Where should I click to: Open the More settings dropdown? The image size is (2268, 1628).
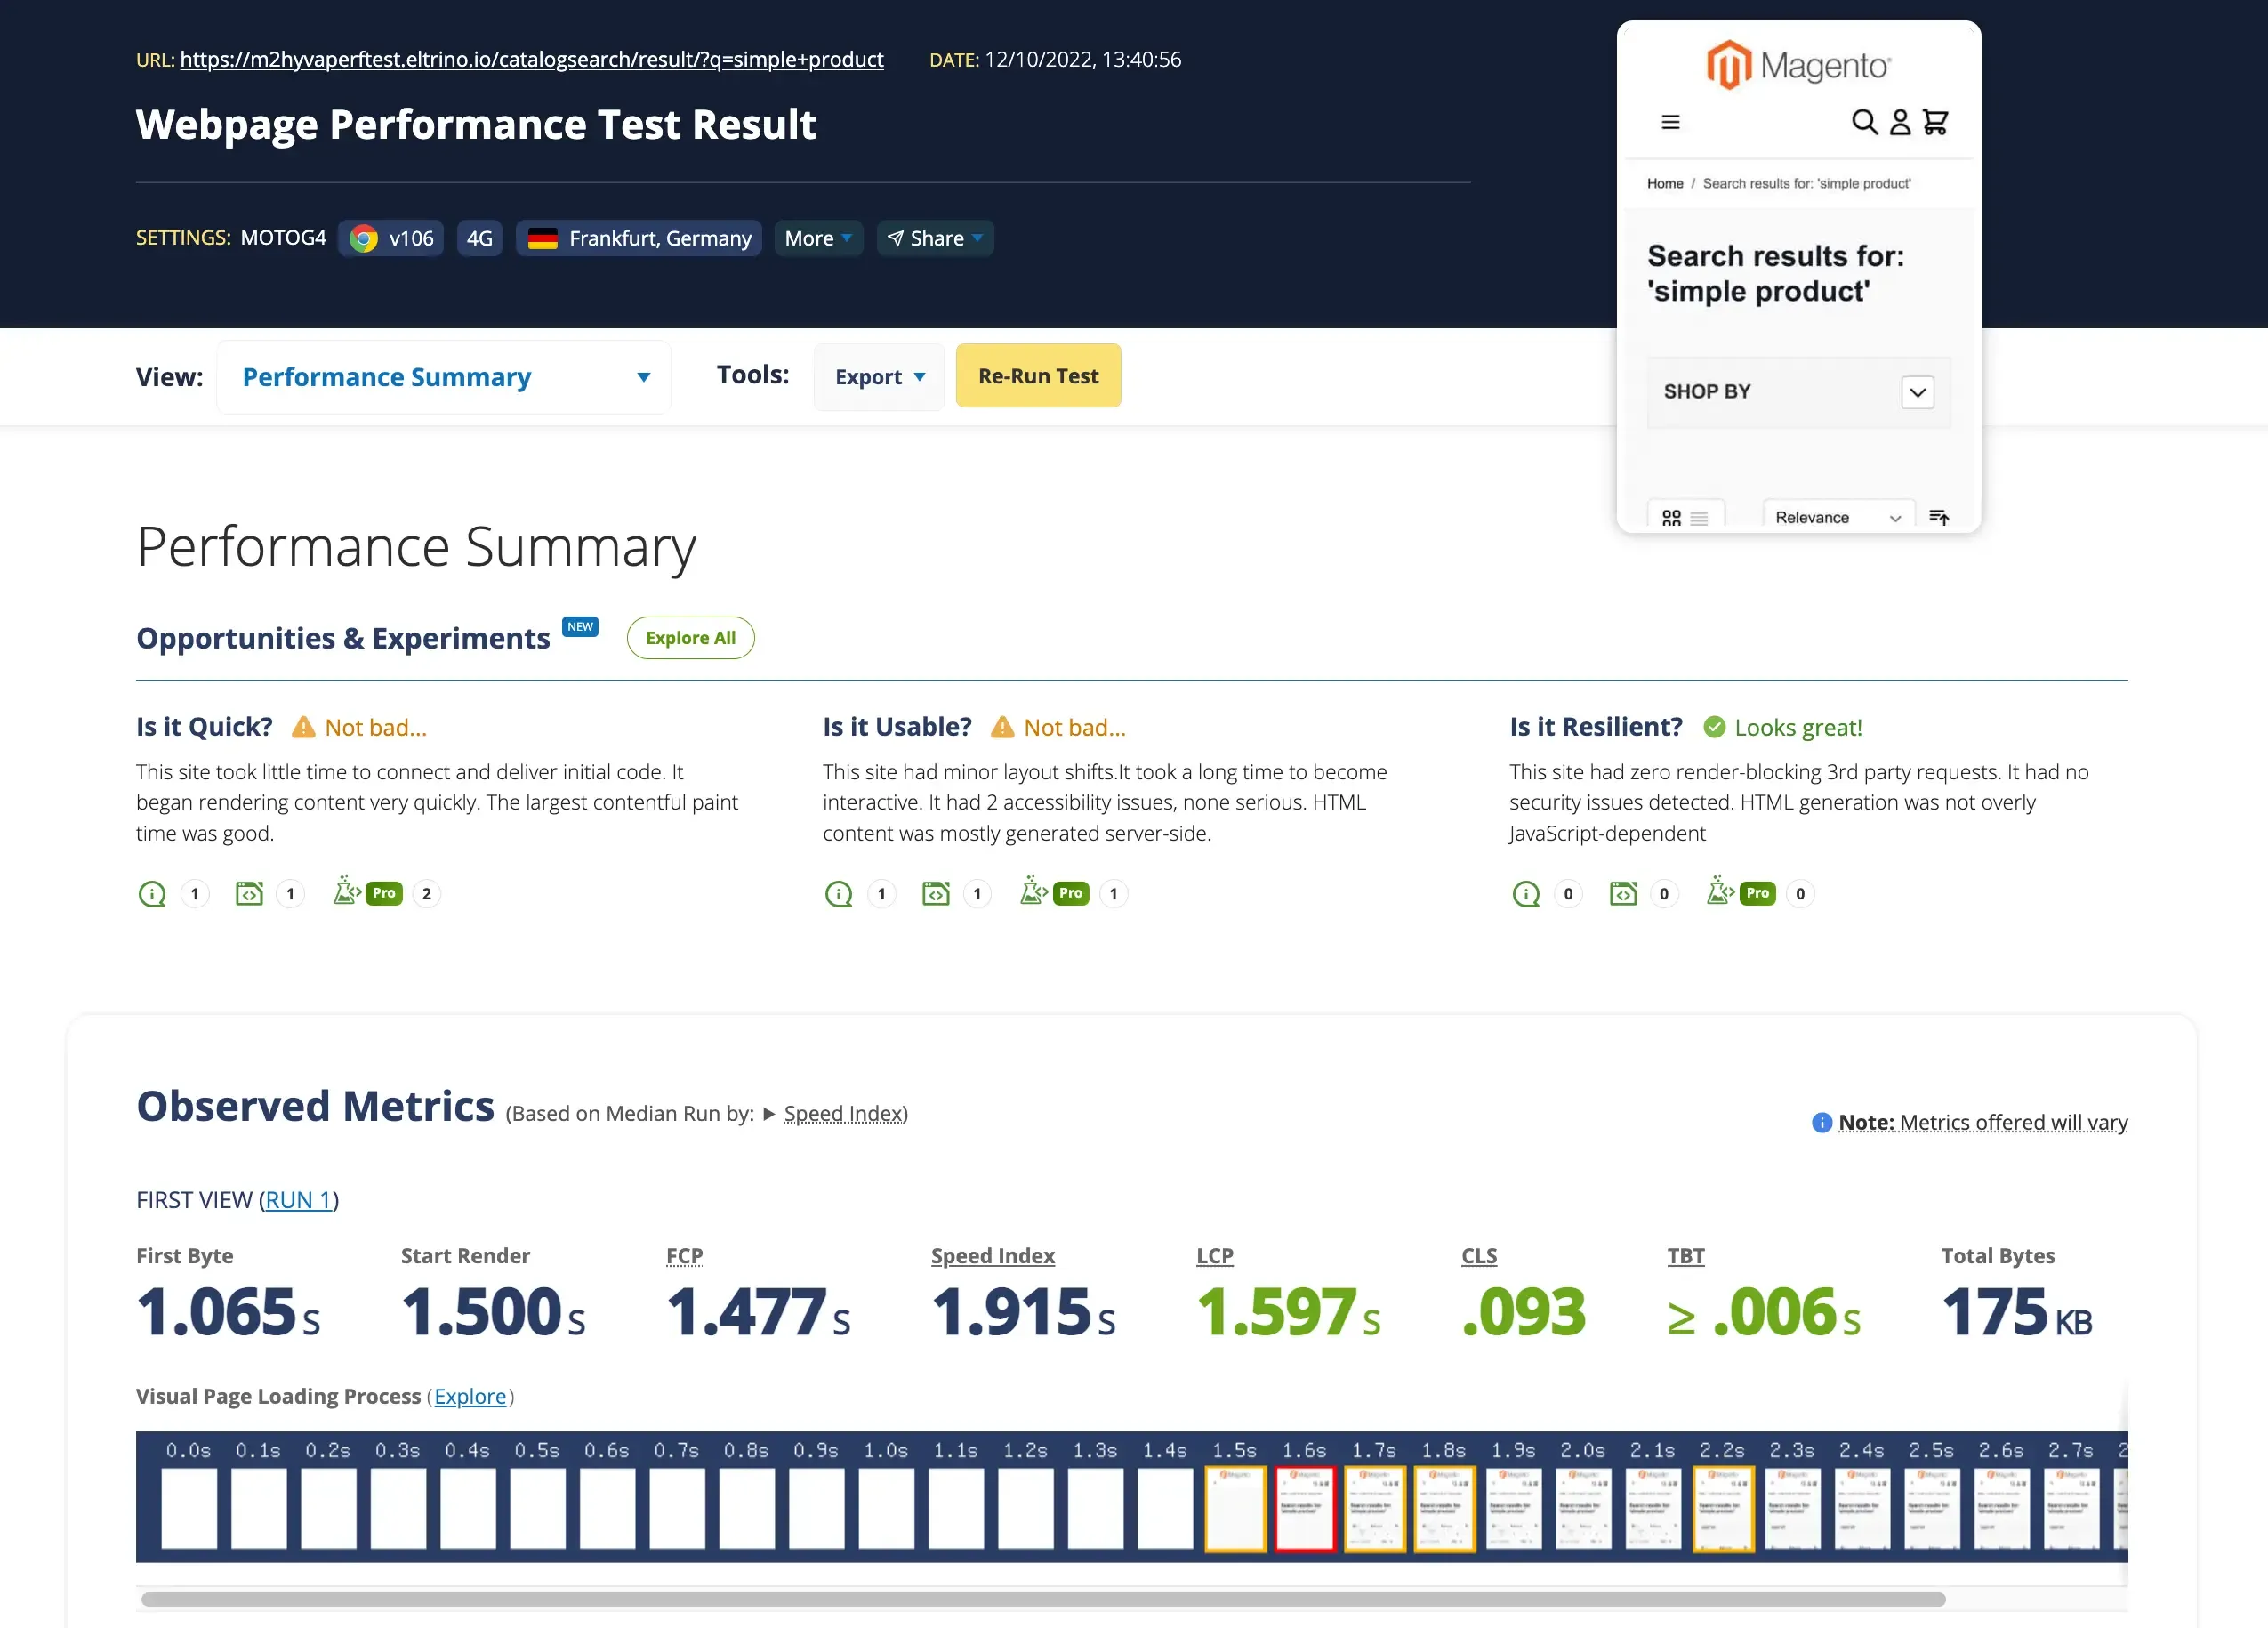[x=818, y=238]
